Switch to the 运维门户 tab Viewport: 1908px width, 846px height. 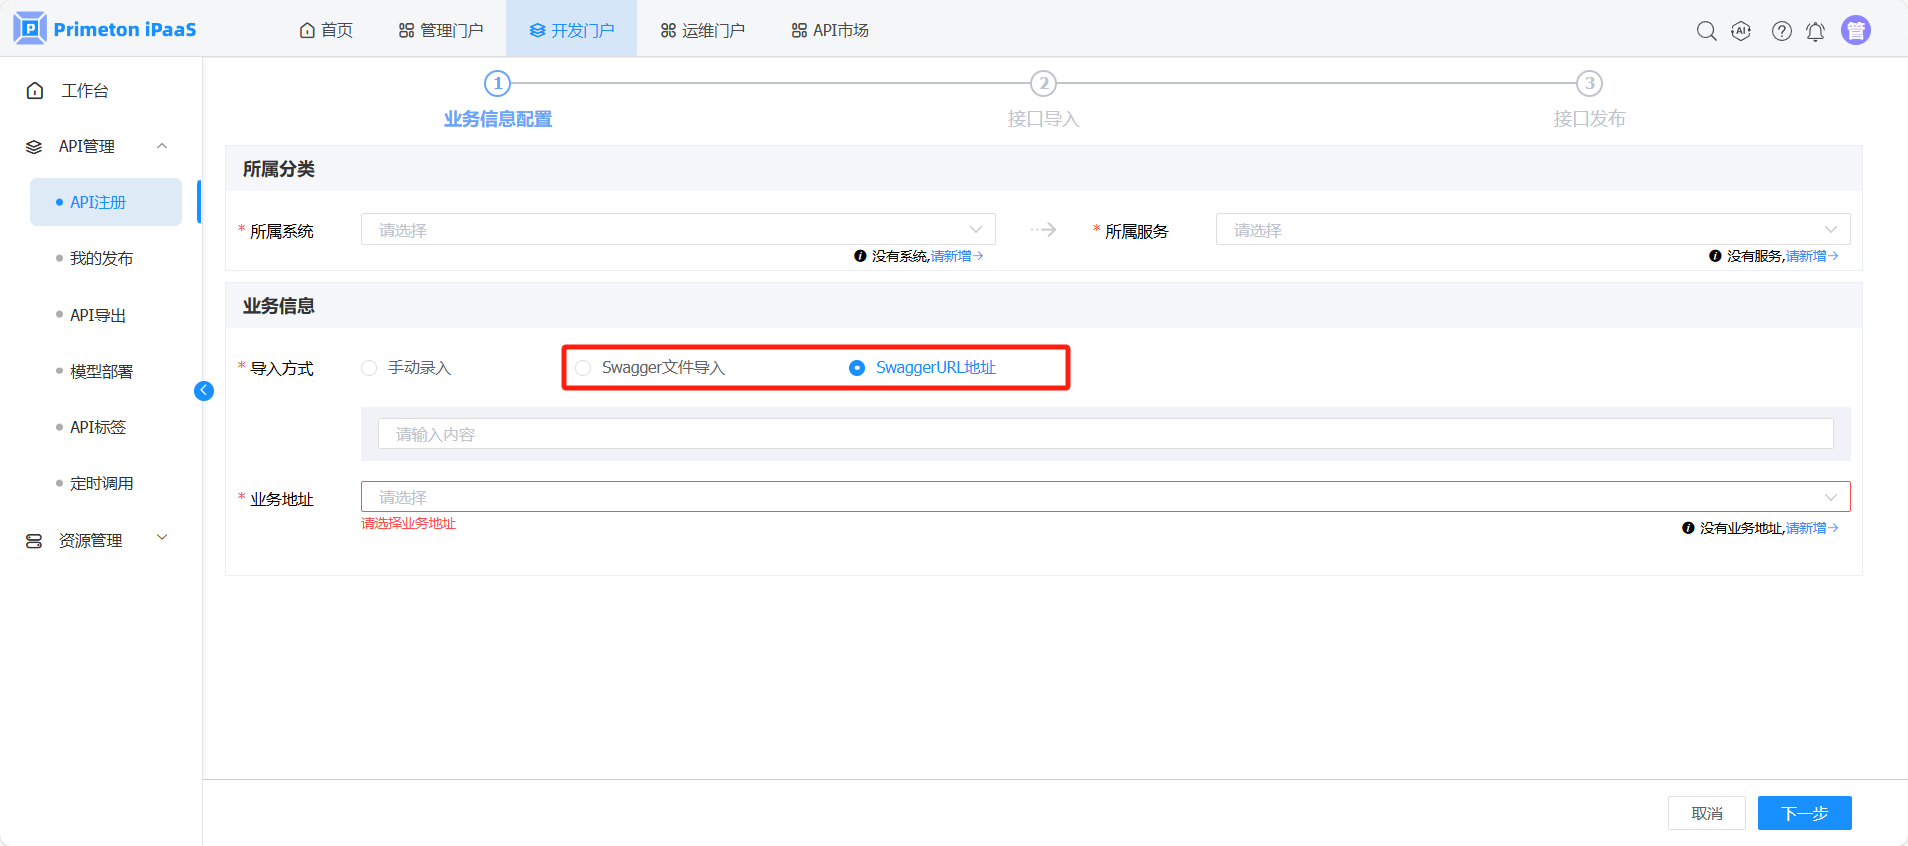703,30
